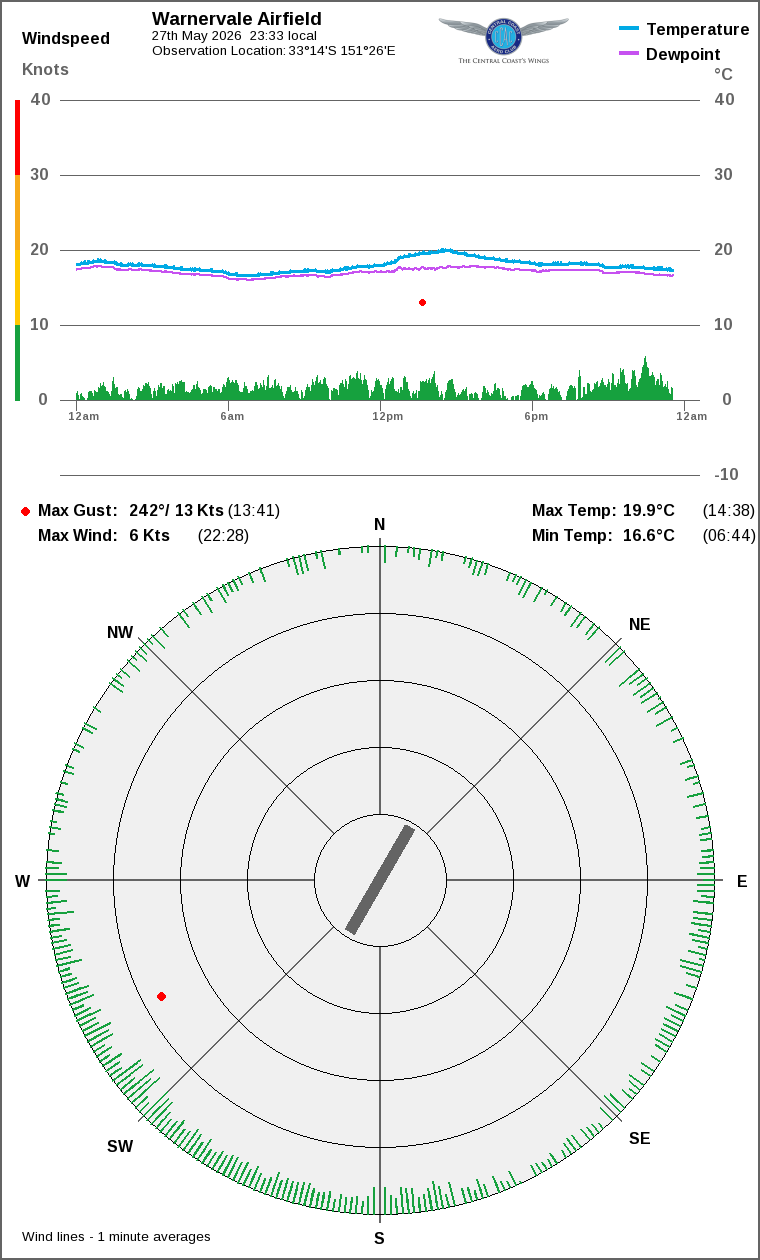This screenshot has width=760, height=1260.
Task: Click the right axis 30 °C label
Action: [x=724, y=175]
